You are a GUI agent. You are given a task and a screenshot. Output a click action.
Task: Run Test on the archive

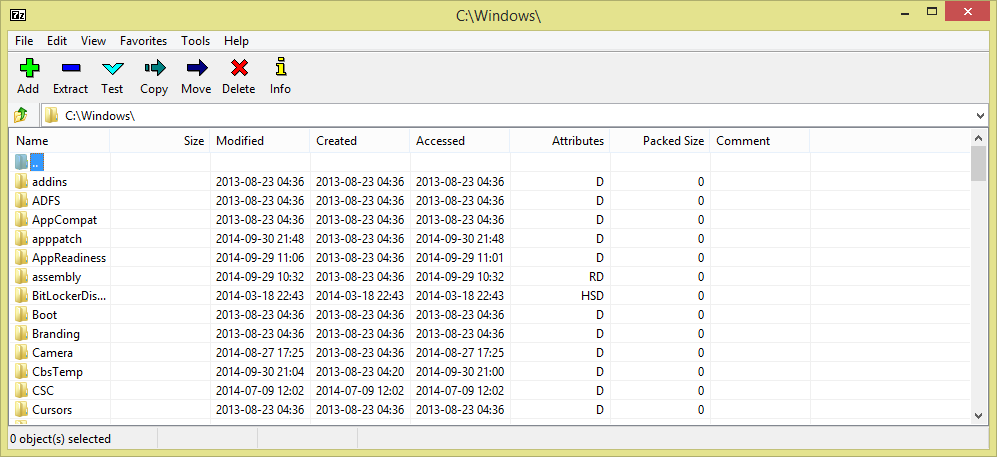point(112,68)
